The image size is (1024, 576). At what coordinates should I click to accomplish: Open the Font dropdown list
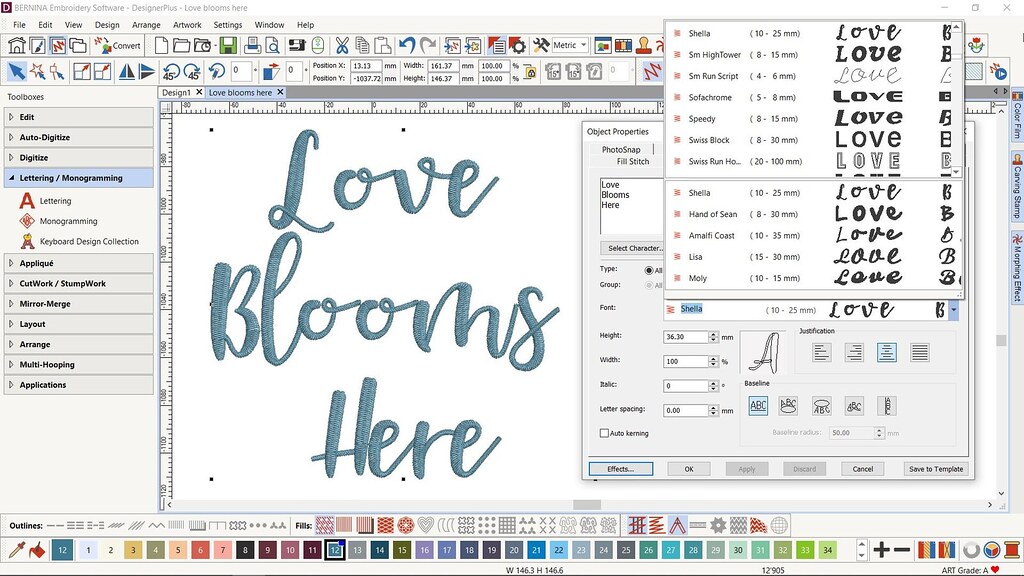[954, 309]
